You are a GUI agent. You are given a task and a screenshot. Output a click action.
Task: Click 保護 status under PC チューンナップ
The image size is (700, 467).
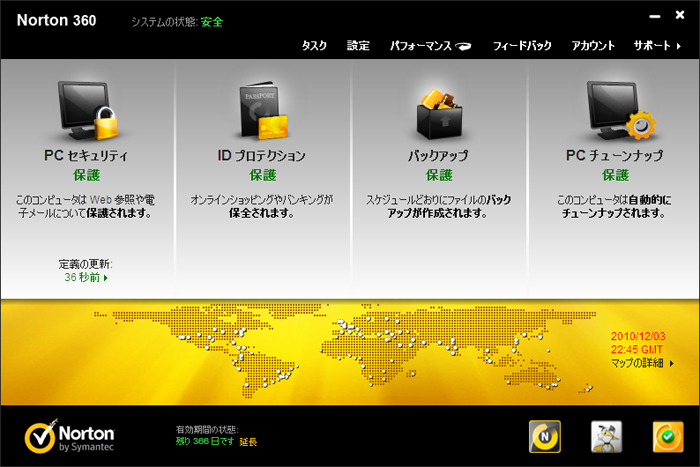616,175
